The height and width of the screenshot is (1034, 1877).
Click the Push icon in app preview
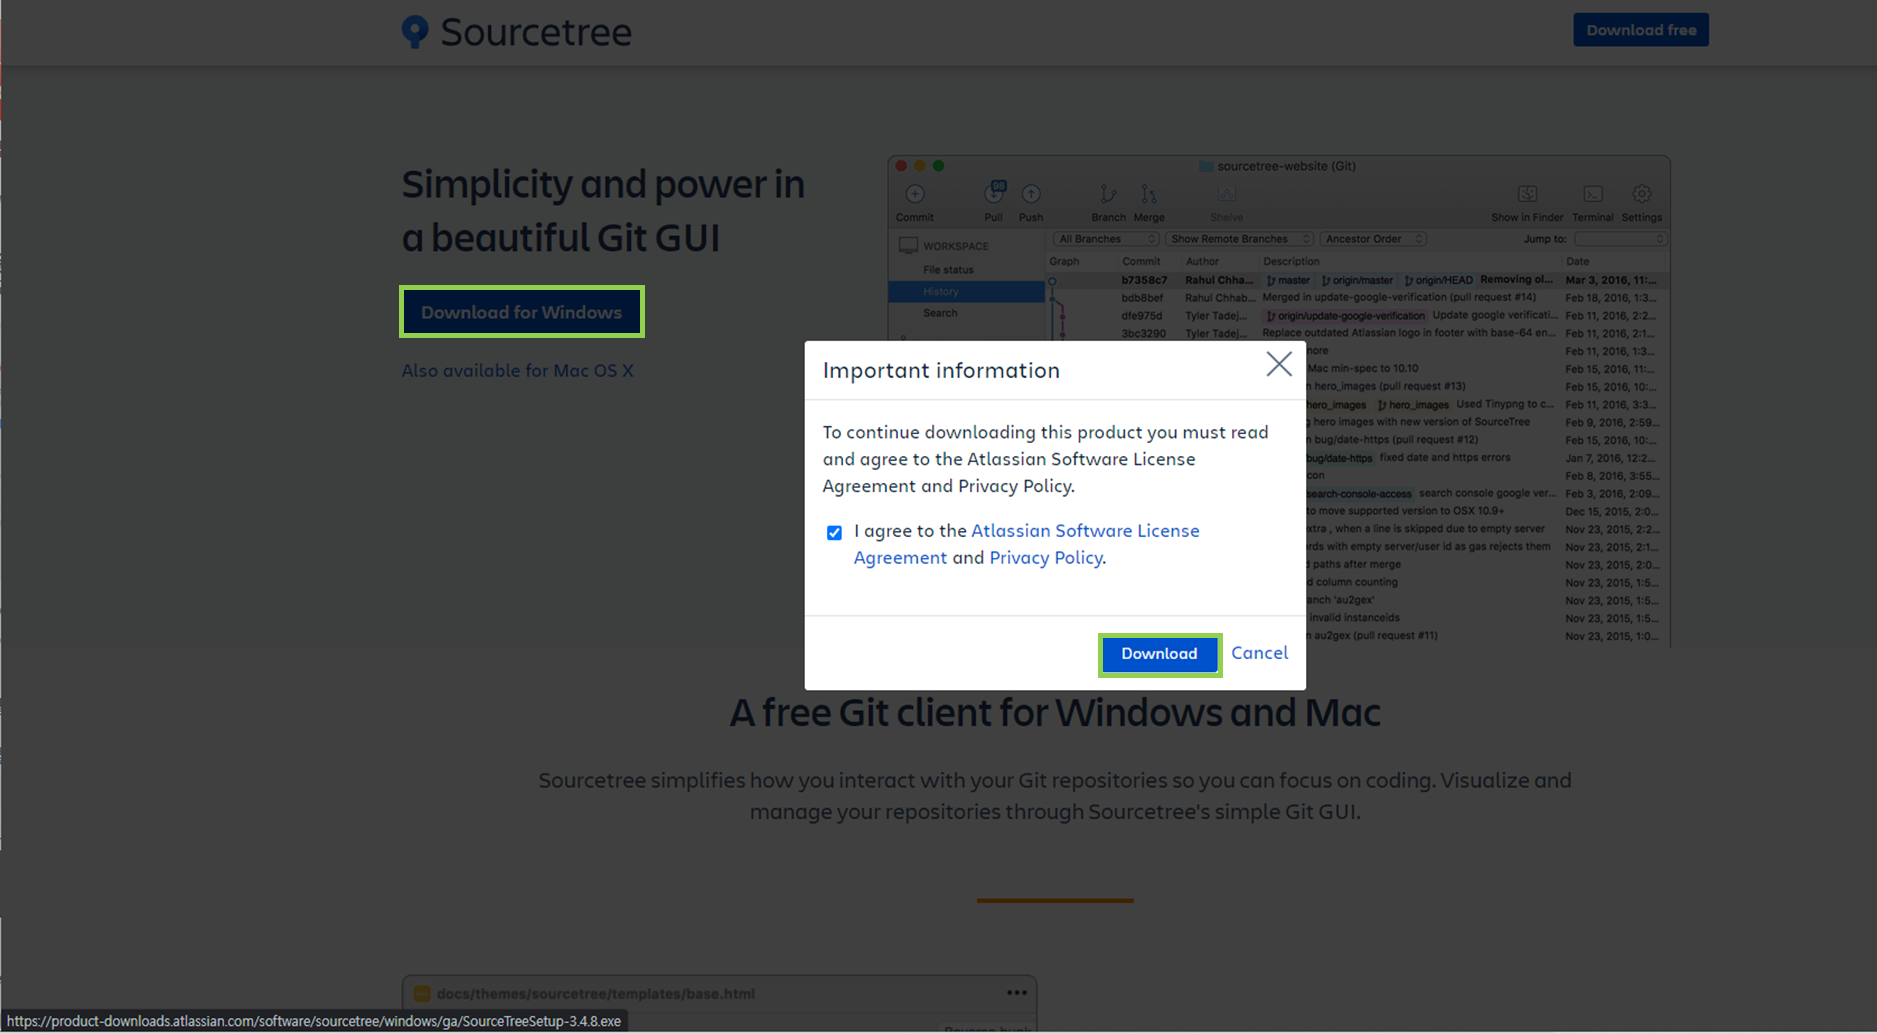coord(1031,194)
